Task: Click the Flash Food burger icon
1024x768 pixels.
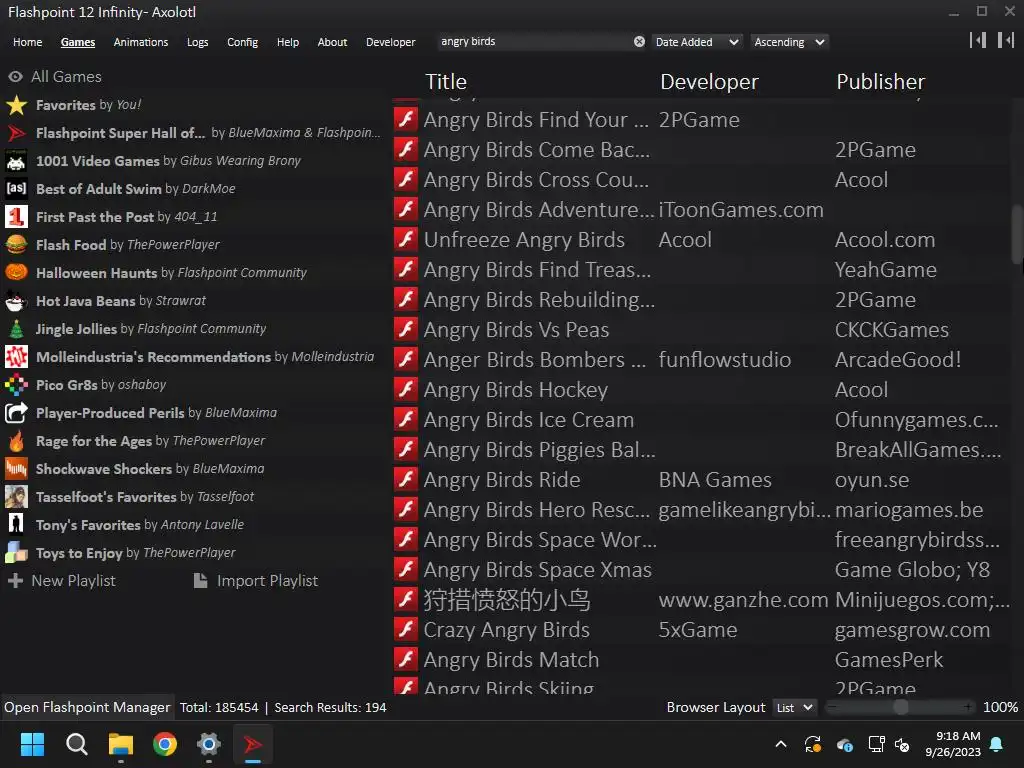Action: (16, 244)
